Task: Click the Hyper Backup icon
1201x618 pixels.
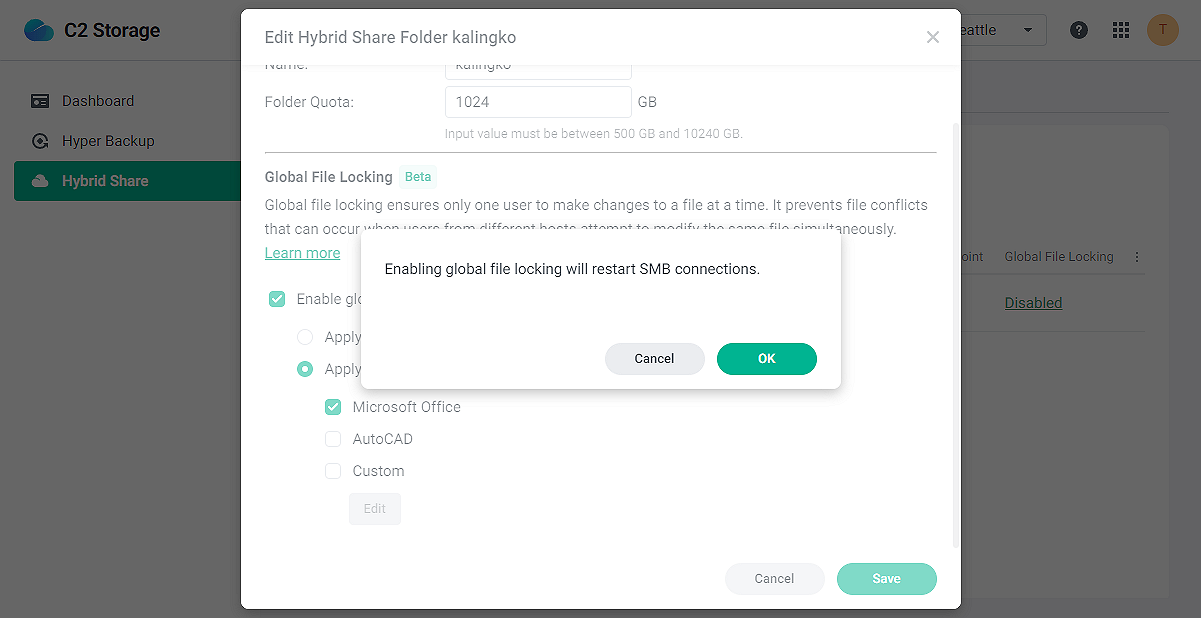Action: tap(40, 141)
